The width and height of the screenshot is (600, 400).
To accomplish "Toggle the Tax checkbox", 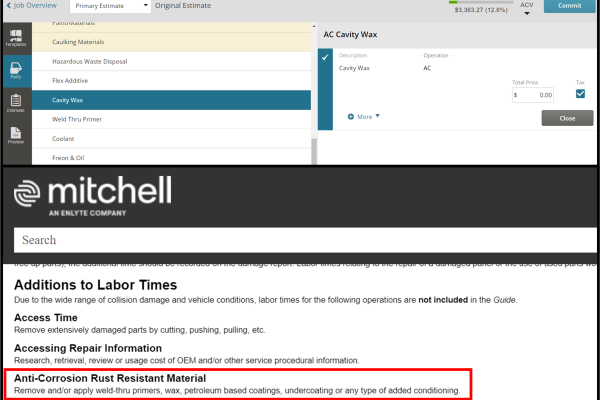I will tap(580, 94).
